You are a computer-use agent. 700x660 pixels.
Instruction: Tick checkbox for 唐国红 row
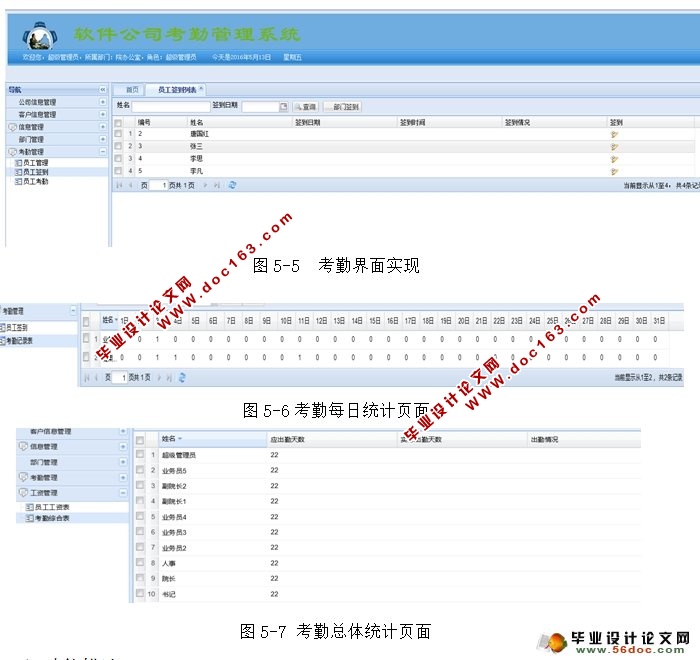[118, 134]
